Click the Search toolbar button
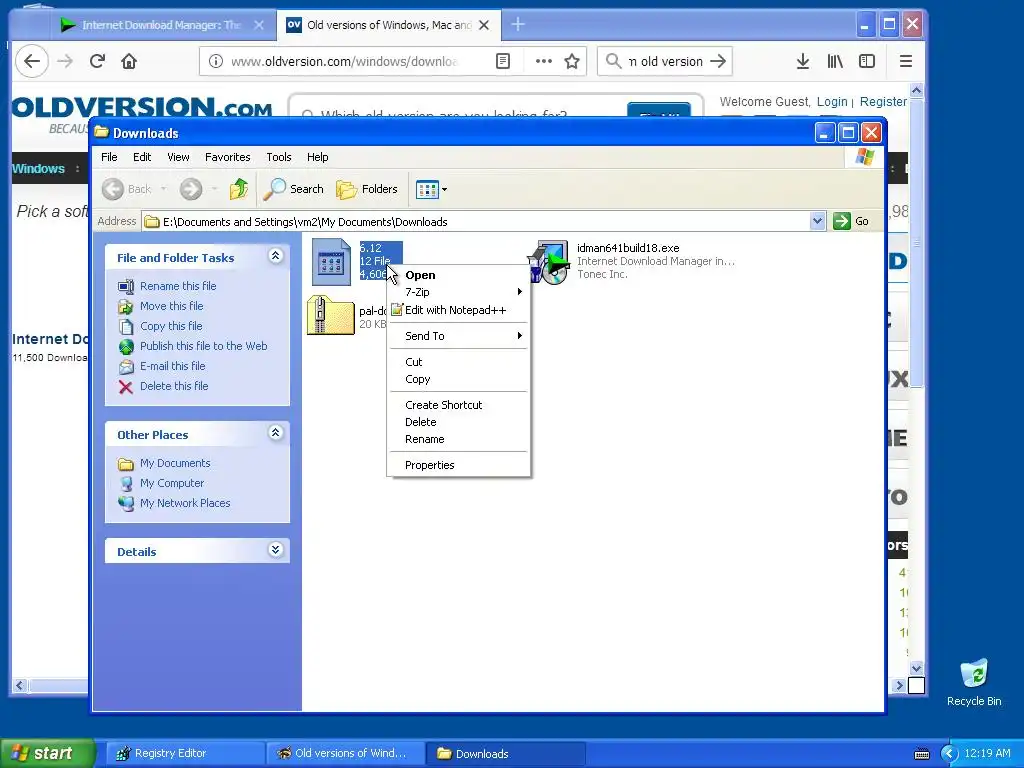Viewport: 1024px width, 768px height. point(294,189)
